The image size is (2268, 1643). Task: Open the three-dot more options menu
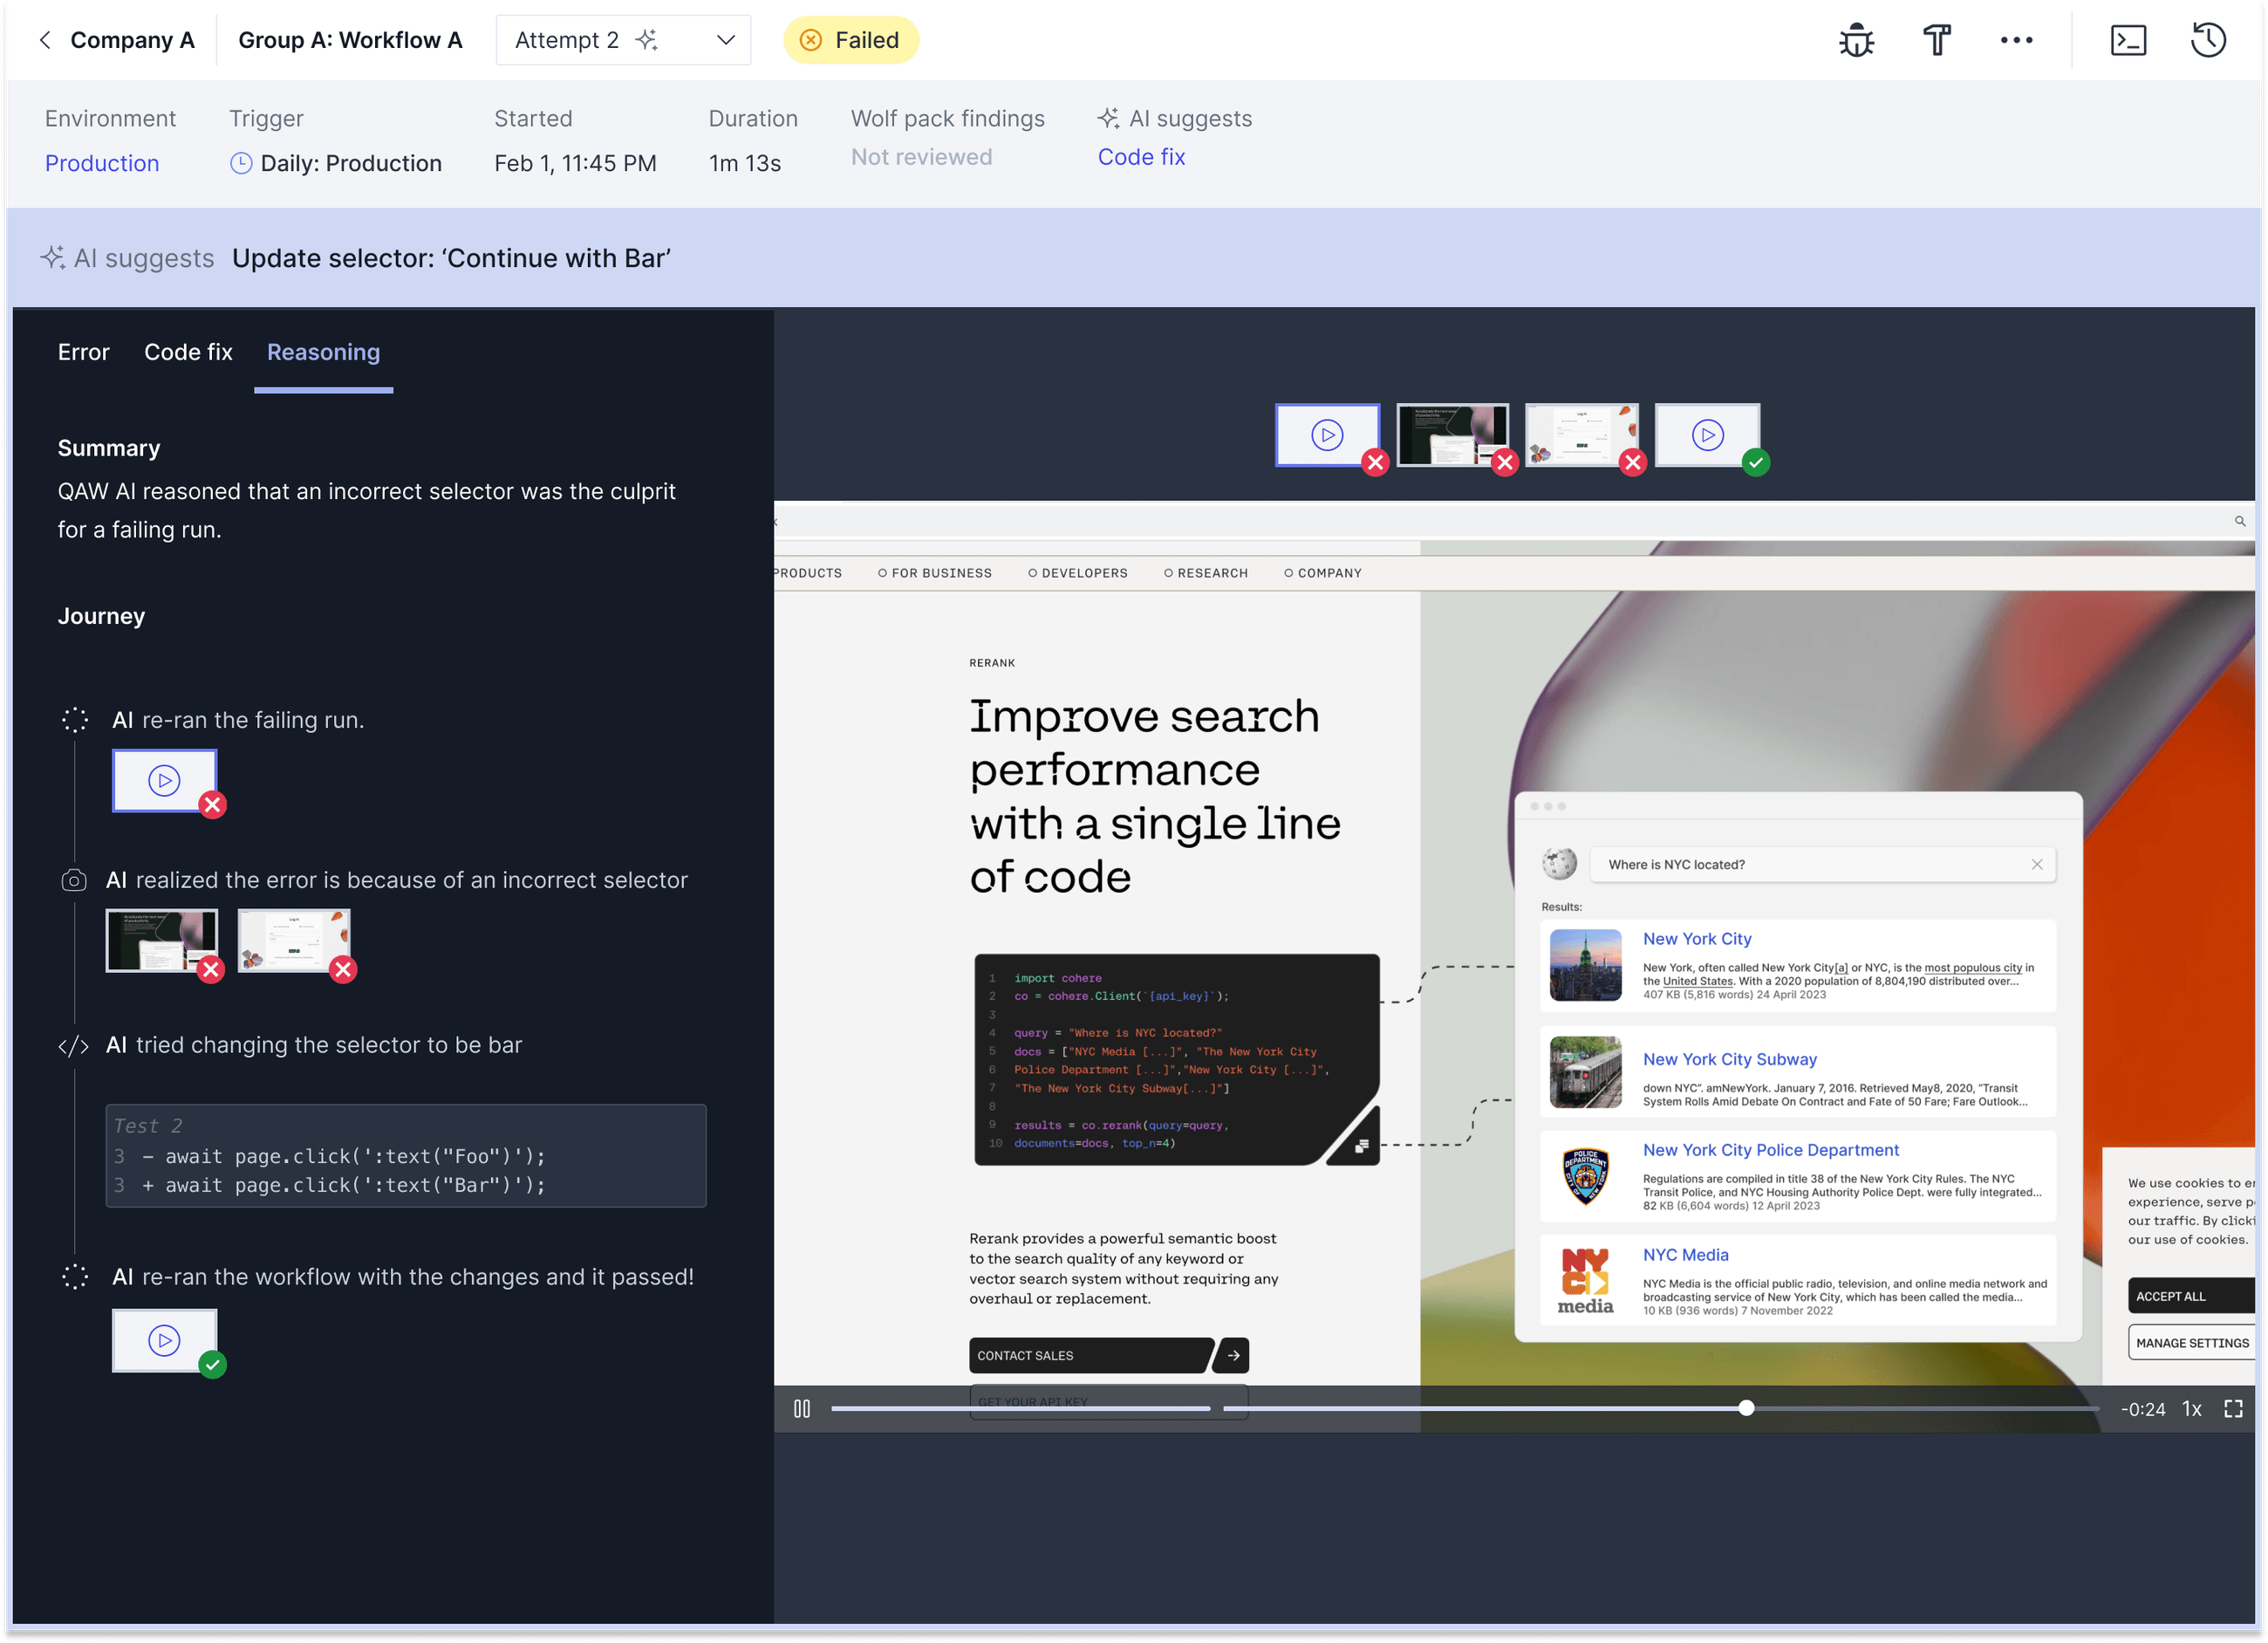[x=2016, y=40]
